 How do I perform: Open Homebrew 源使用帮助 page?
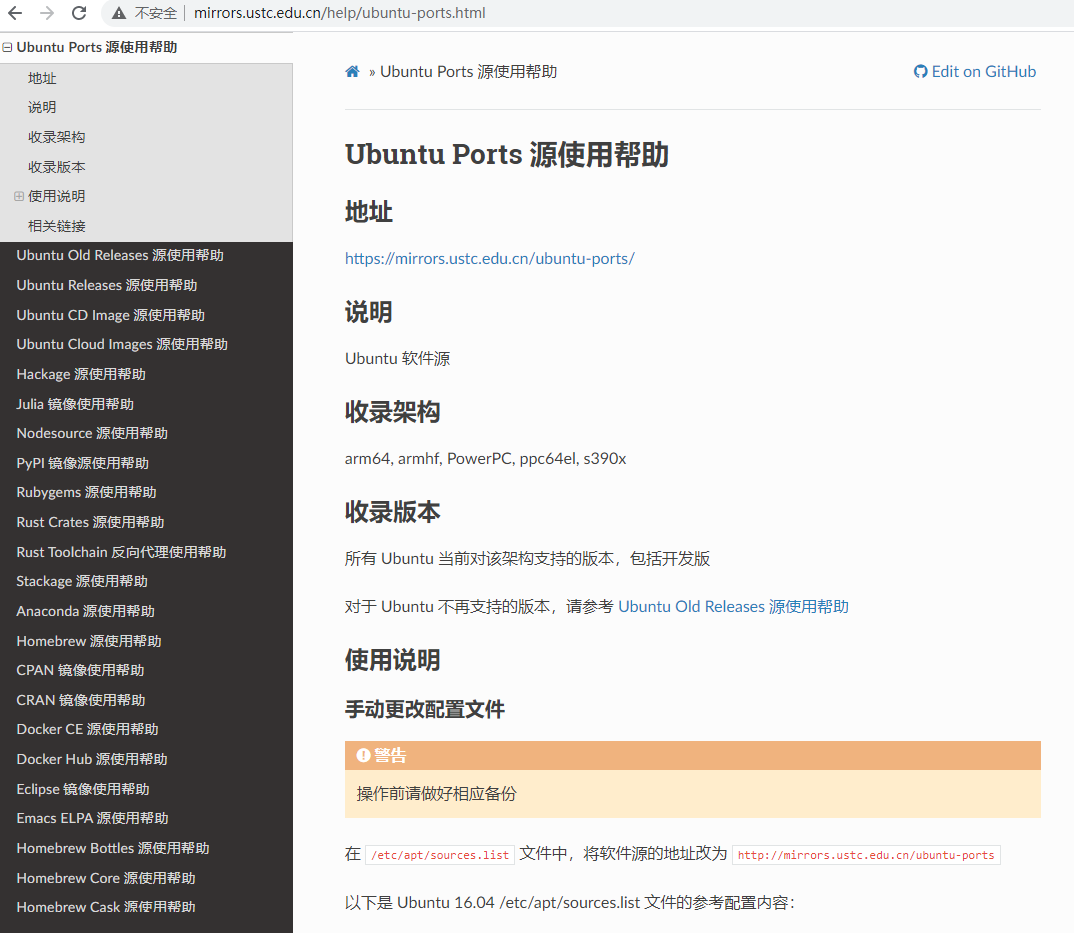pos(89,641)
